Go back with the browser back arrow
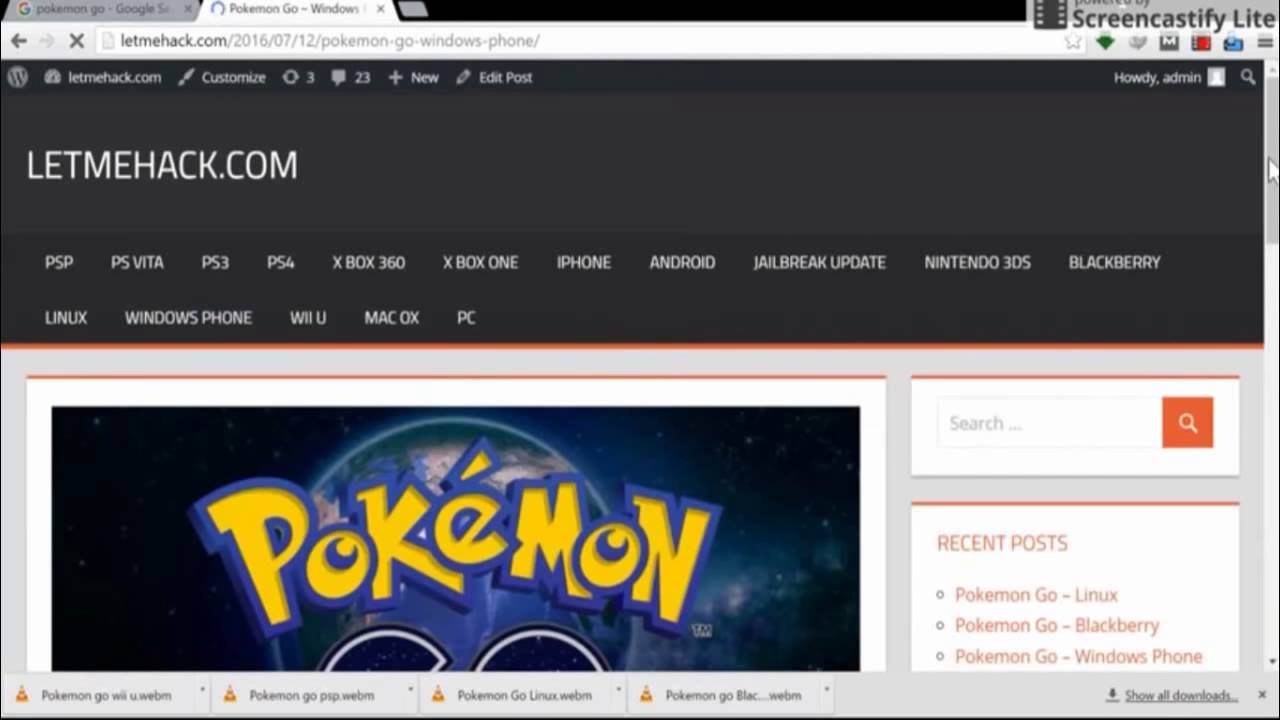Viewport: 1280px width, 720px height. (18, 41)
